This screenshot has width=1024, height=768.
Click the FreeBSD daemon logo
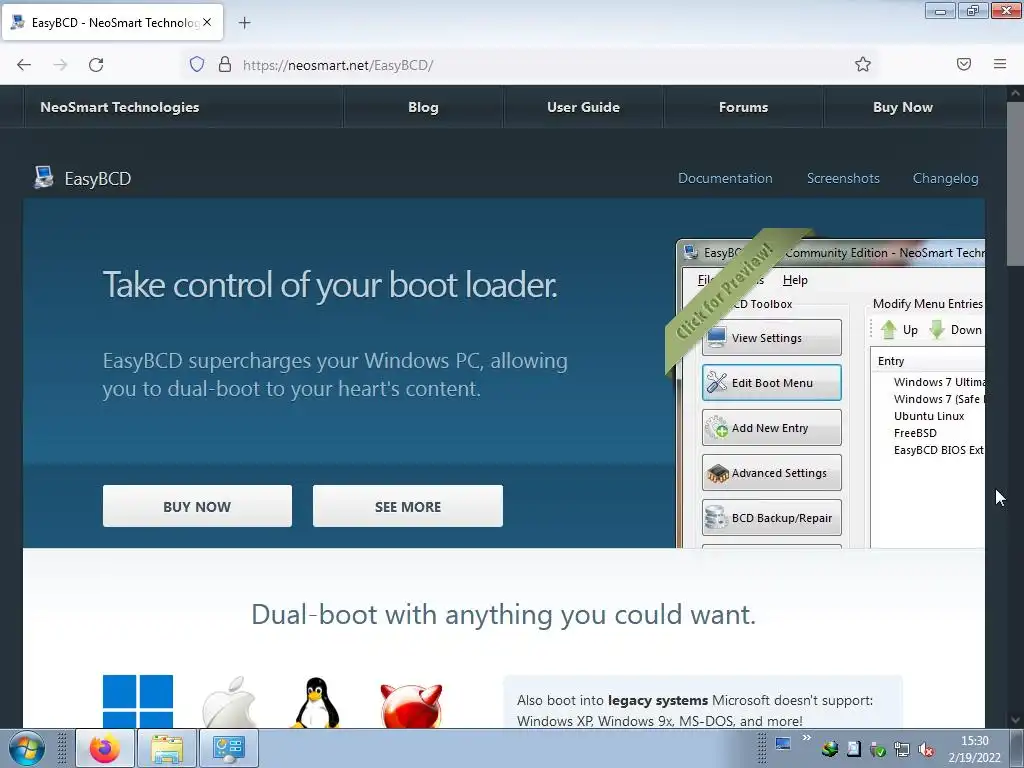tap(411, 705)
